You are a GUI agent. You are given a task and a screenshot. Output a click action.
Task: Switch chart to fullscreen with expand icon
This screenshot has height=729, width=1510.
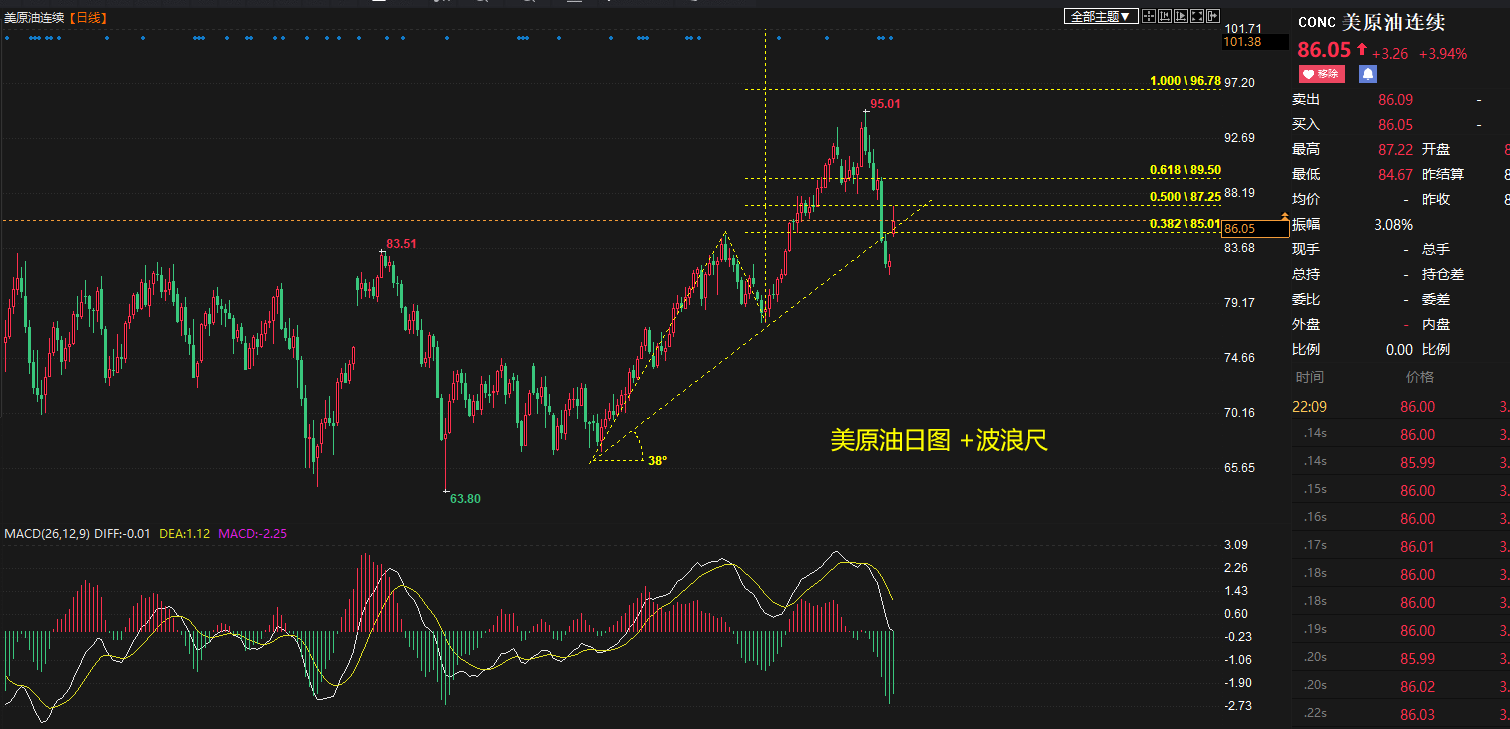click(1197, 16)
